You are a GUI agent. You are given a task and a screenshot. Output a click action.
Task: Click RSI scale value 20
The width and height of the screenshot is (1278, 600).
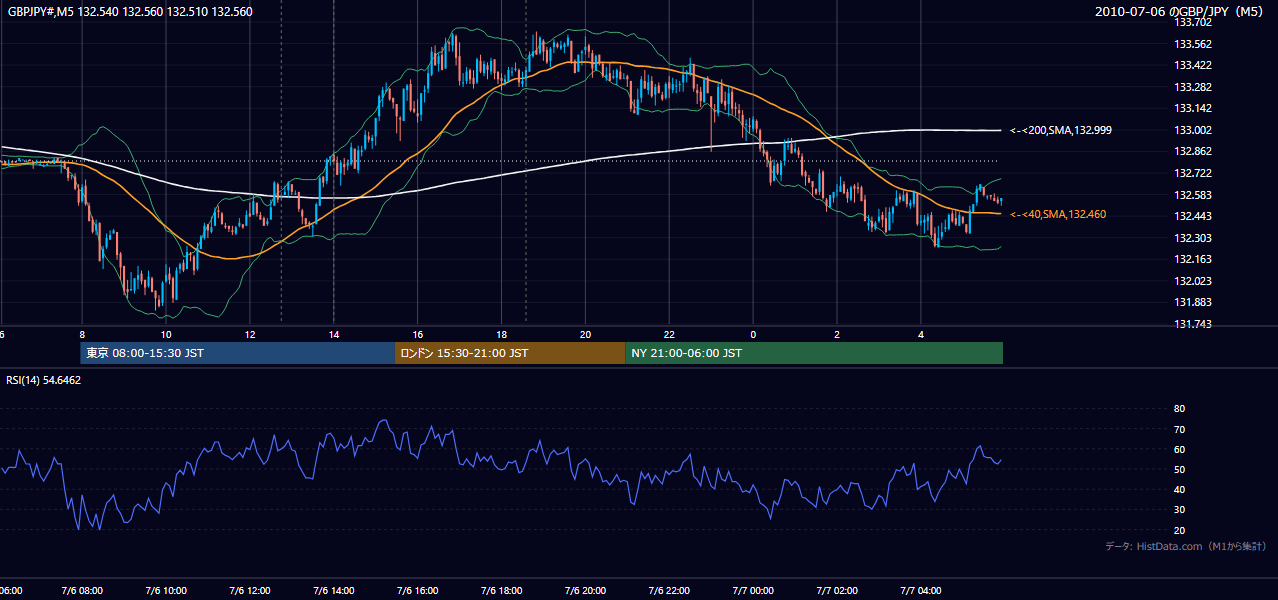point(1180,530)
